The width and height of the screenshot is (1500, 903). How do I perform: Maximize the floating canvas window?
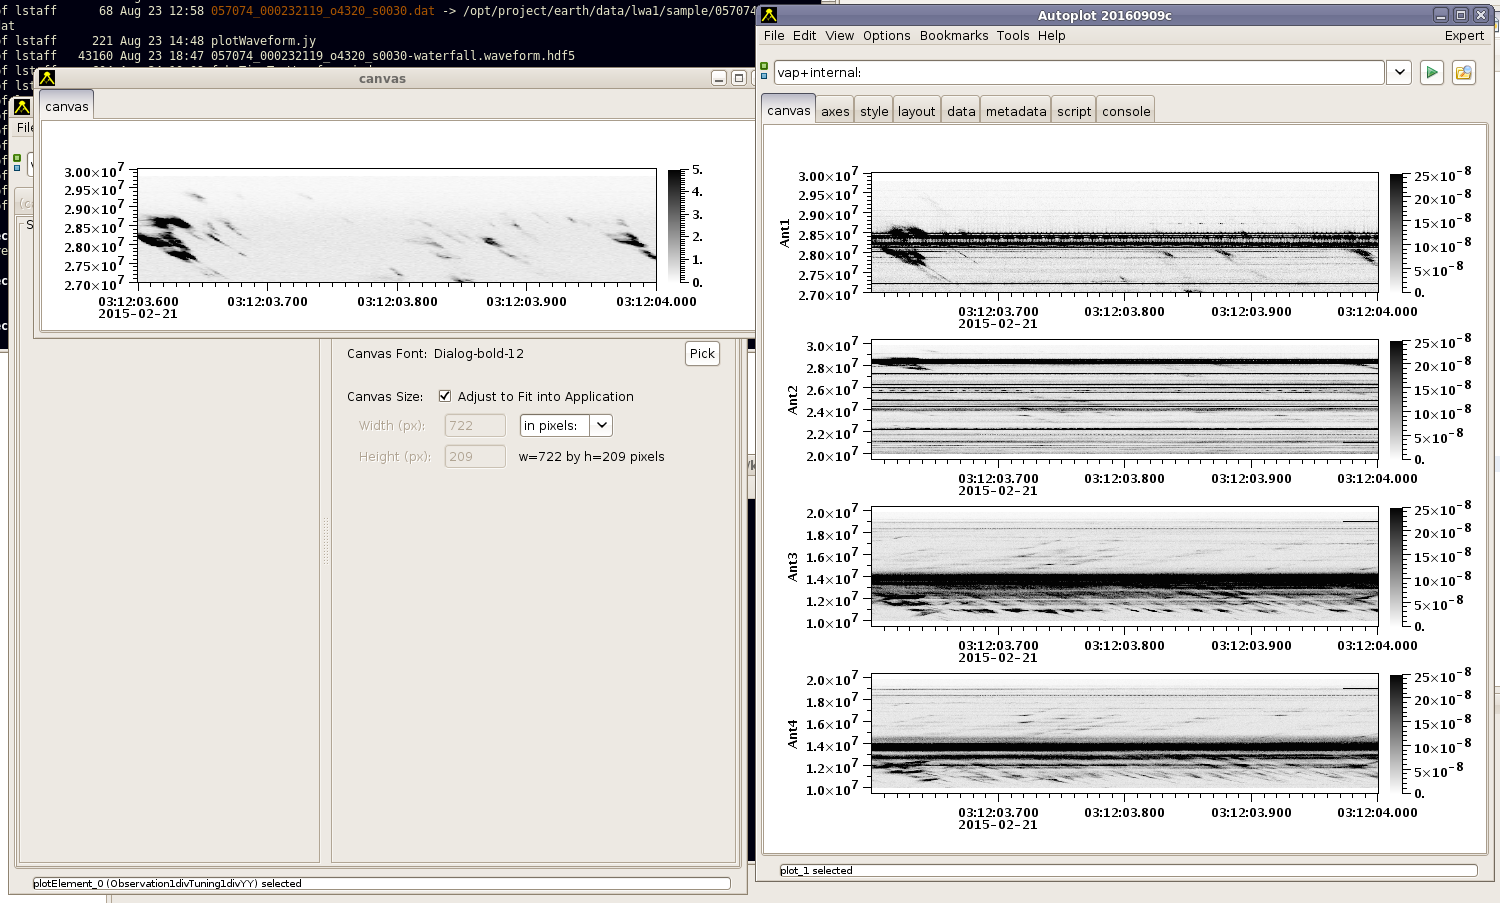(x=739, y=78)
